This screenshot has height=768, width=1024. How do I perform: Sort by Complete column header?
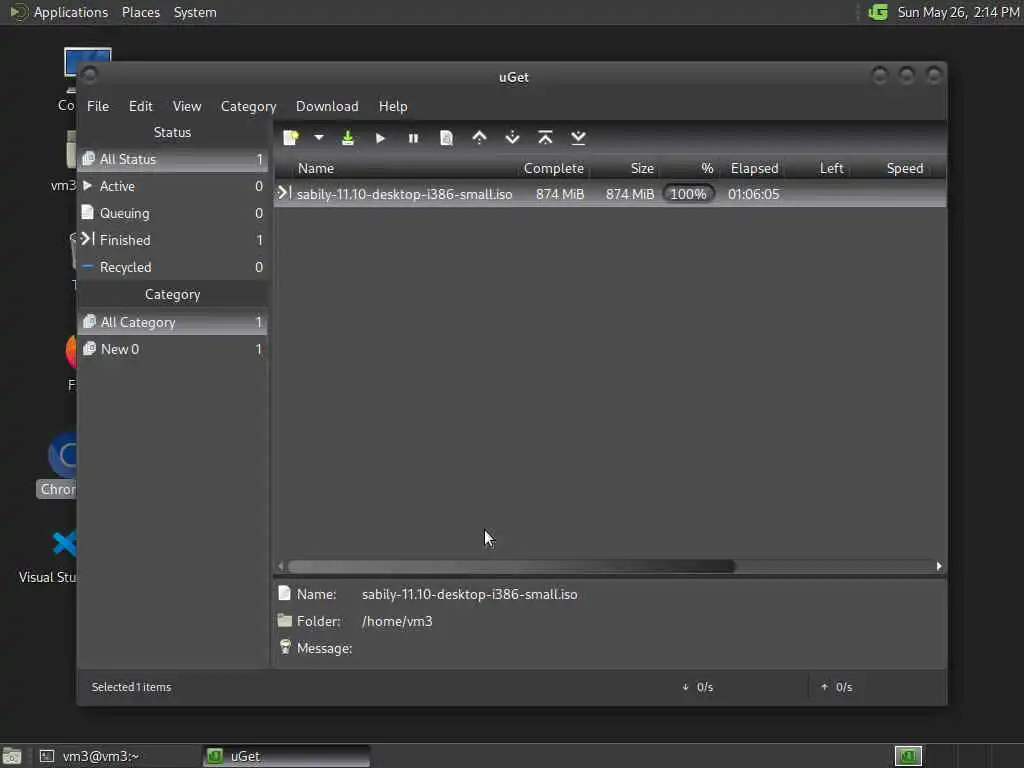pos(554,168)
